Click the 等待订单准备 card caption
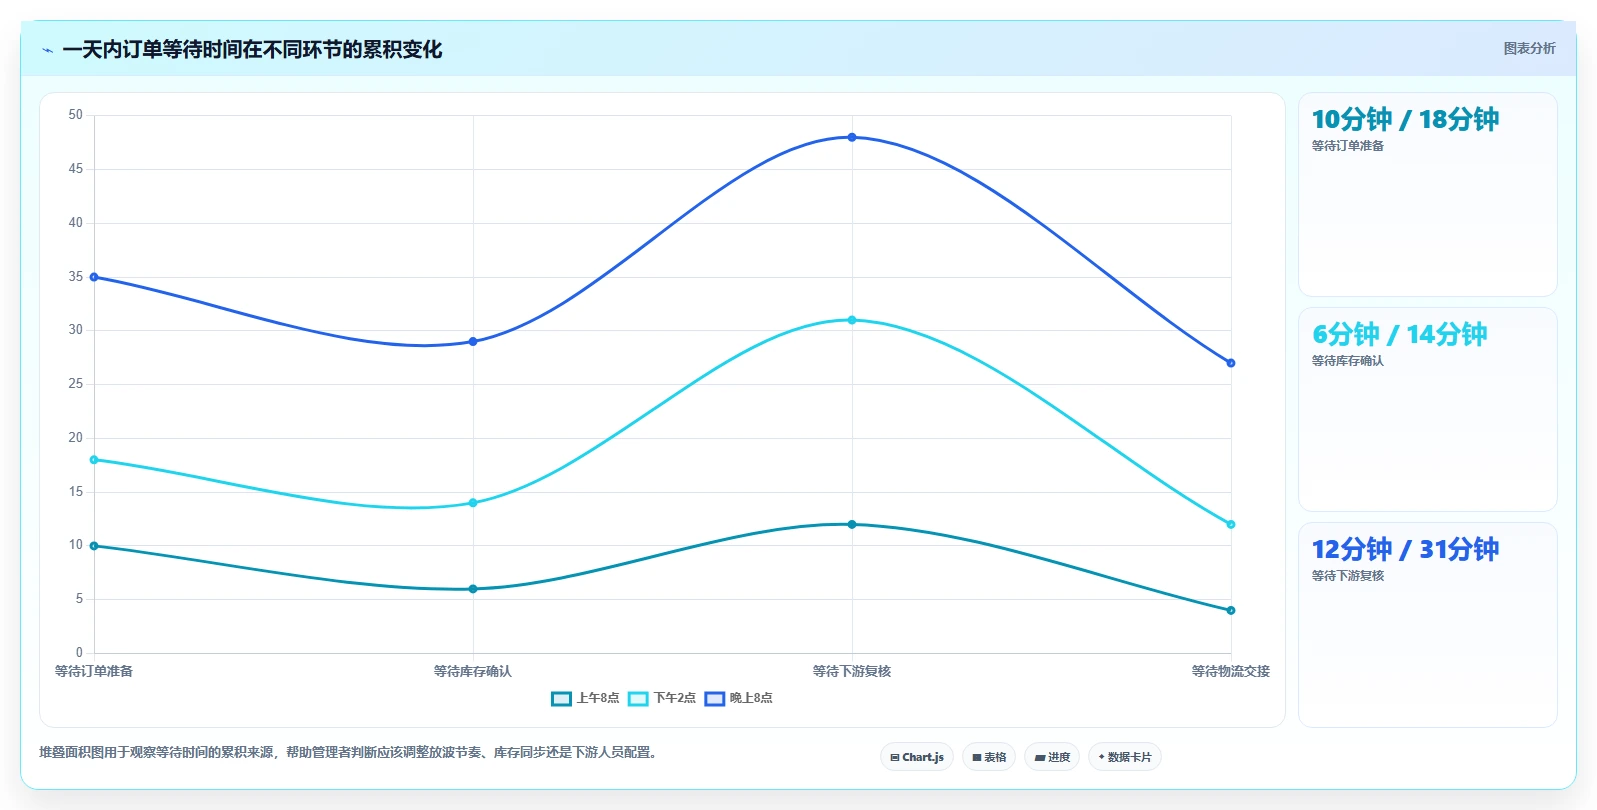 [1348, 146]
